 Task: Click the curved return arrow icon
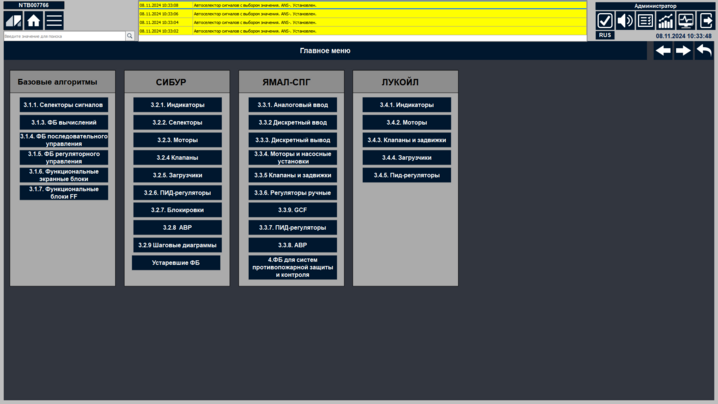(x=704, y=51)
